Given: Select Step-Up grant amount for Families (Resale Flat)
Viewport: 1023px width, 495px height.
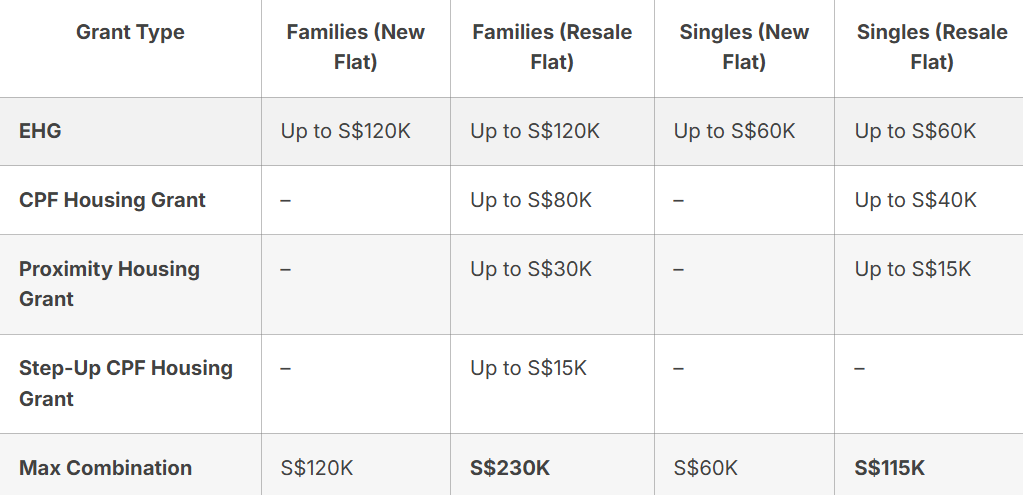Looking at the screenshot, I should point(528,368).
